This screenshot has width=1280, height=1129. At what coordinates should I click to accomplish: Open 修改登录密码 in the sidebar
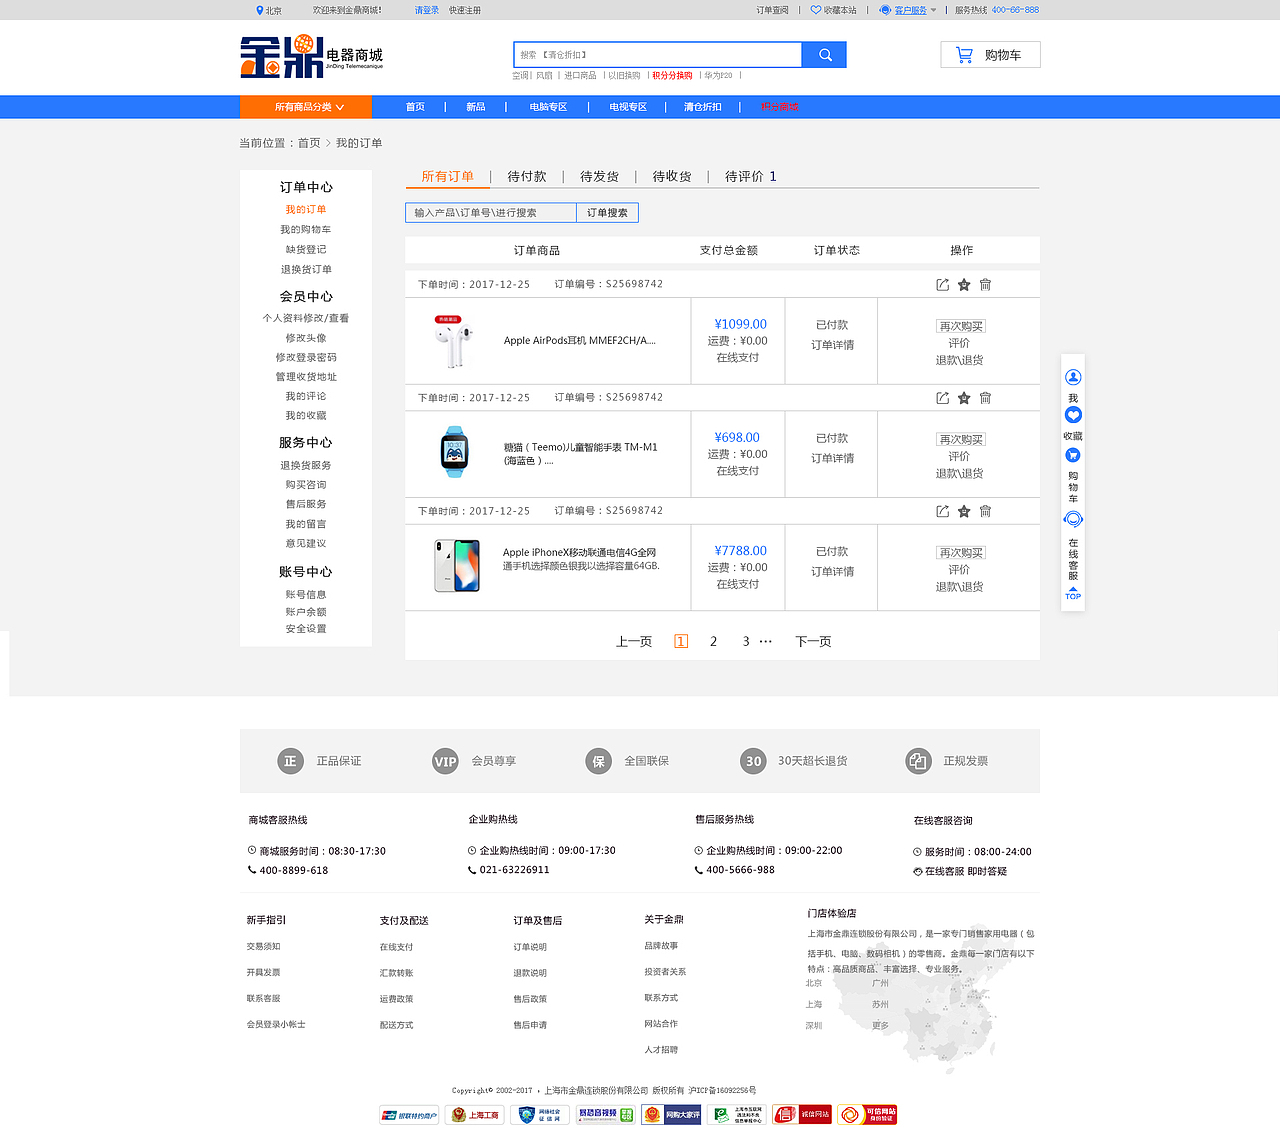[x=306, y=357]
